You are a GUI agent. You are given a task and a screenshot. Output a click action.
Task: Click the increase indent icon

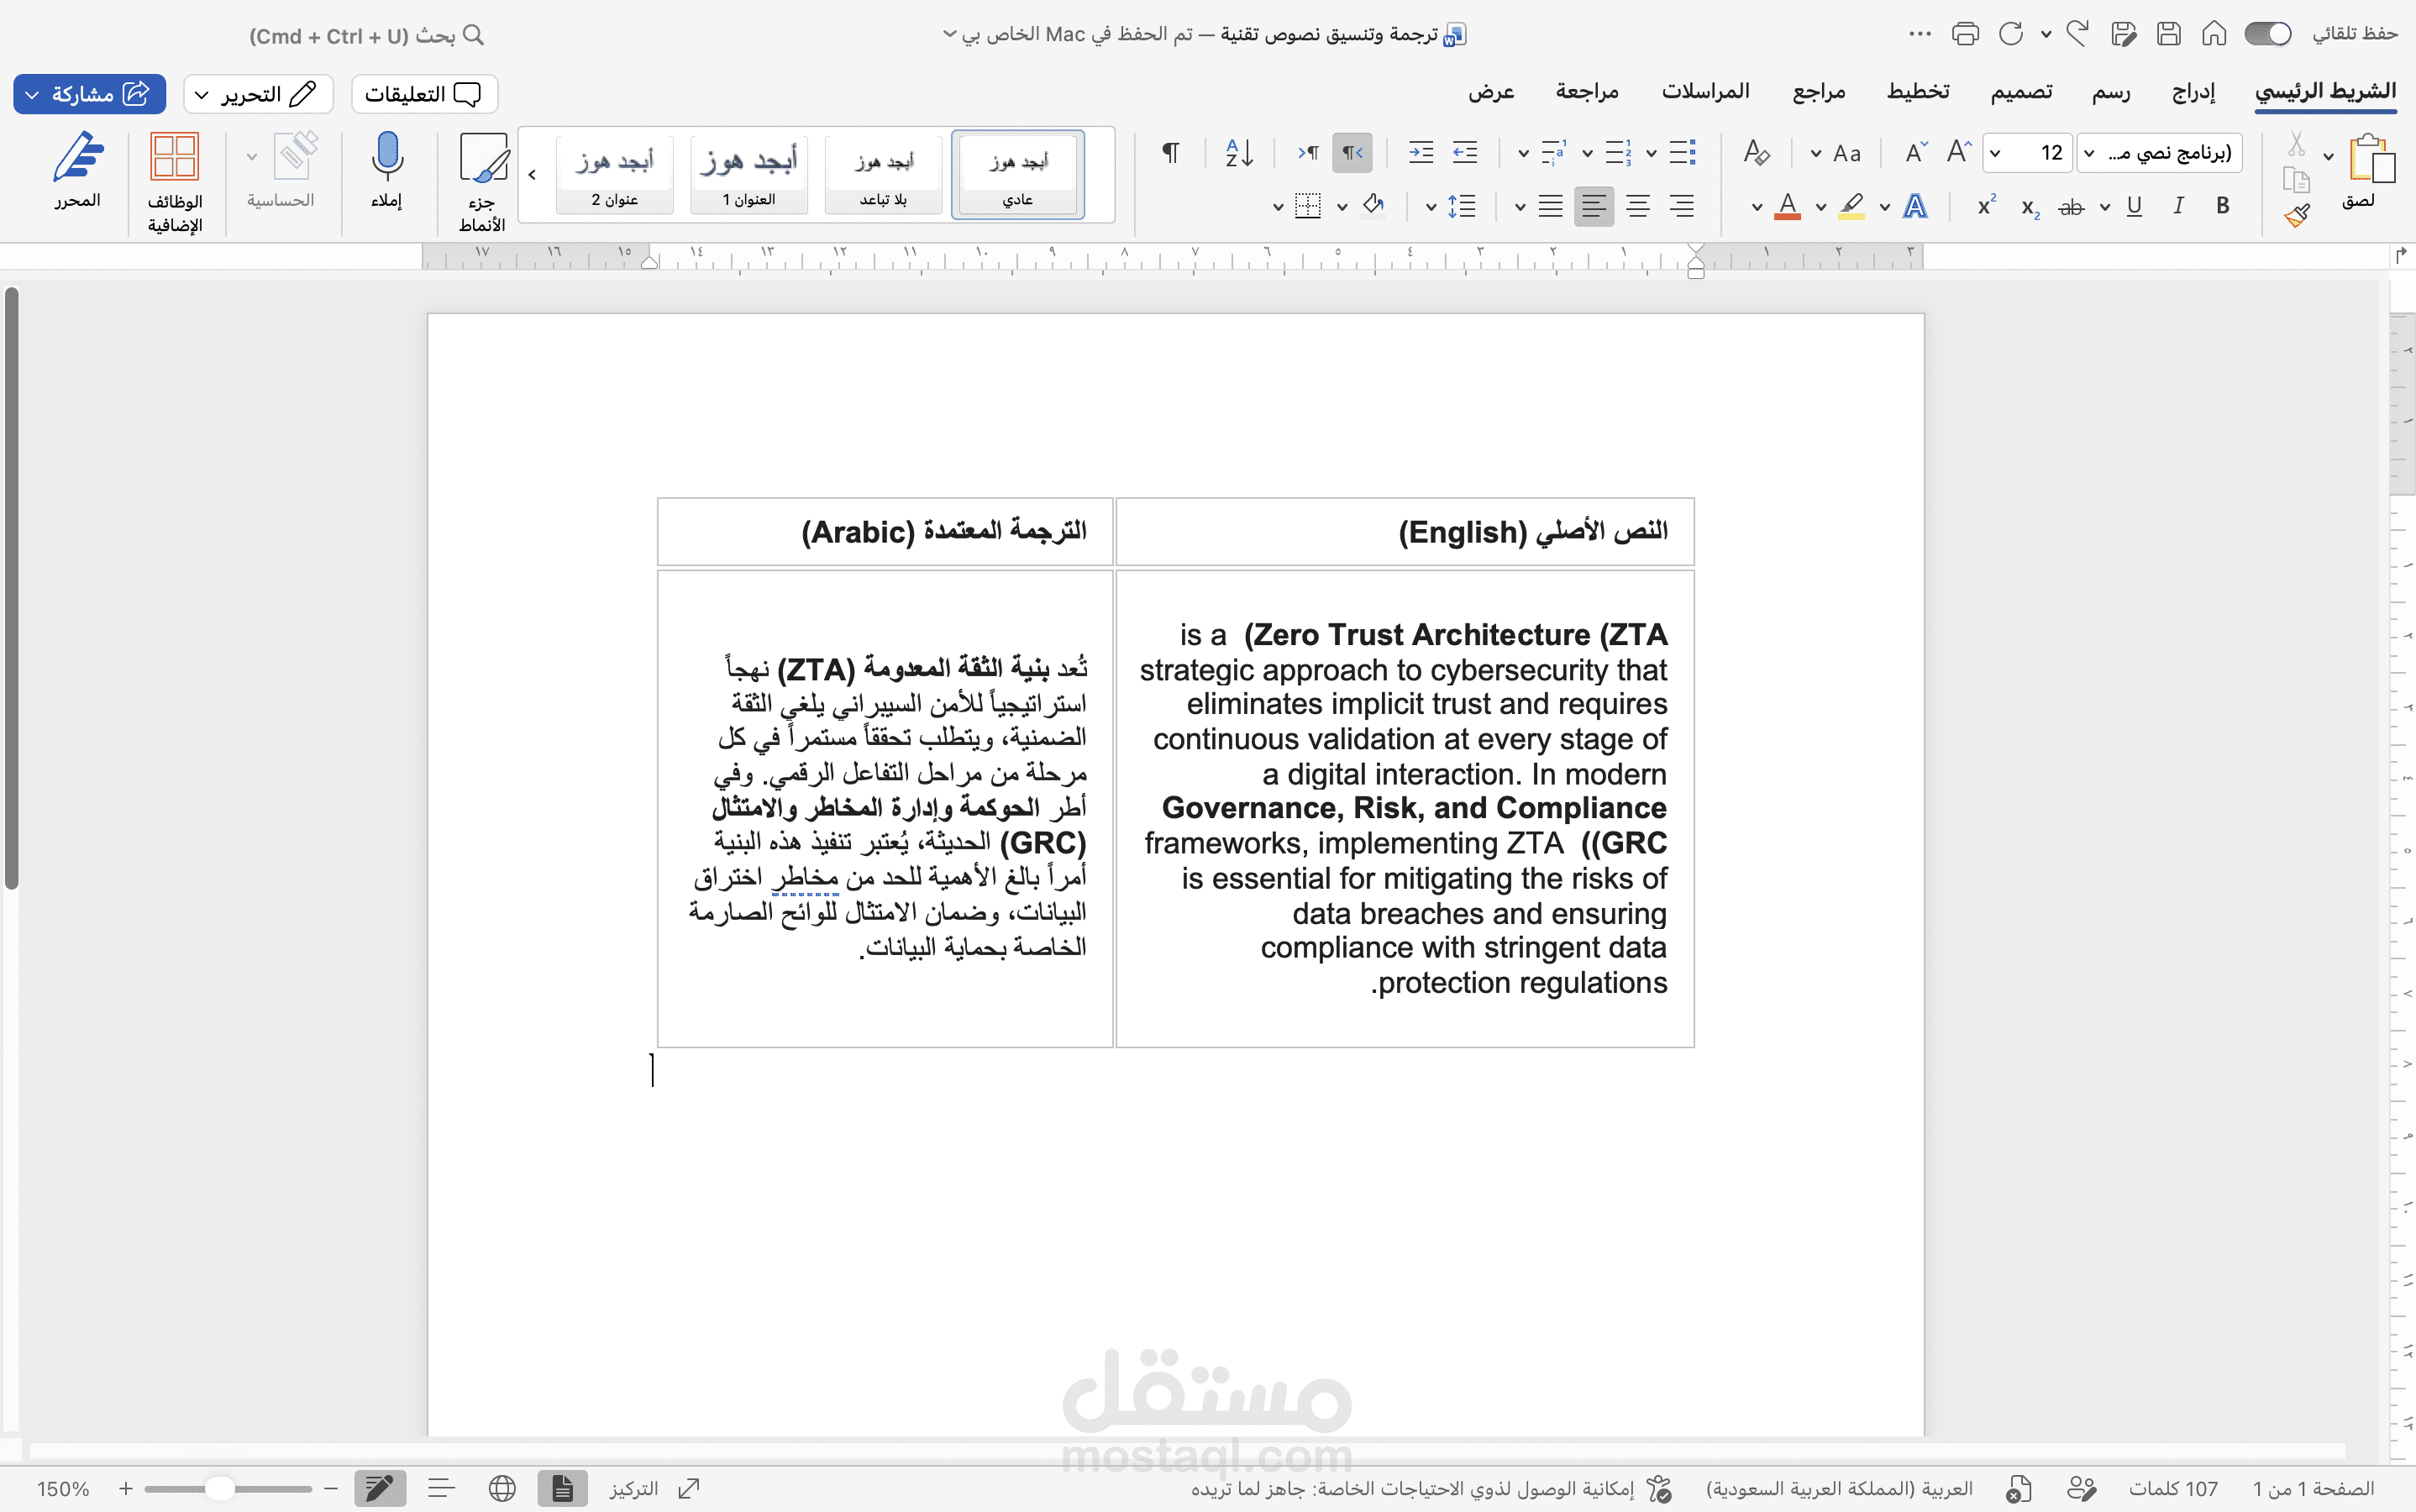pyautogui.click(x=1421, y=152)
